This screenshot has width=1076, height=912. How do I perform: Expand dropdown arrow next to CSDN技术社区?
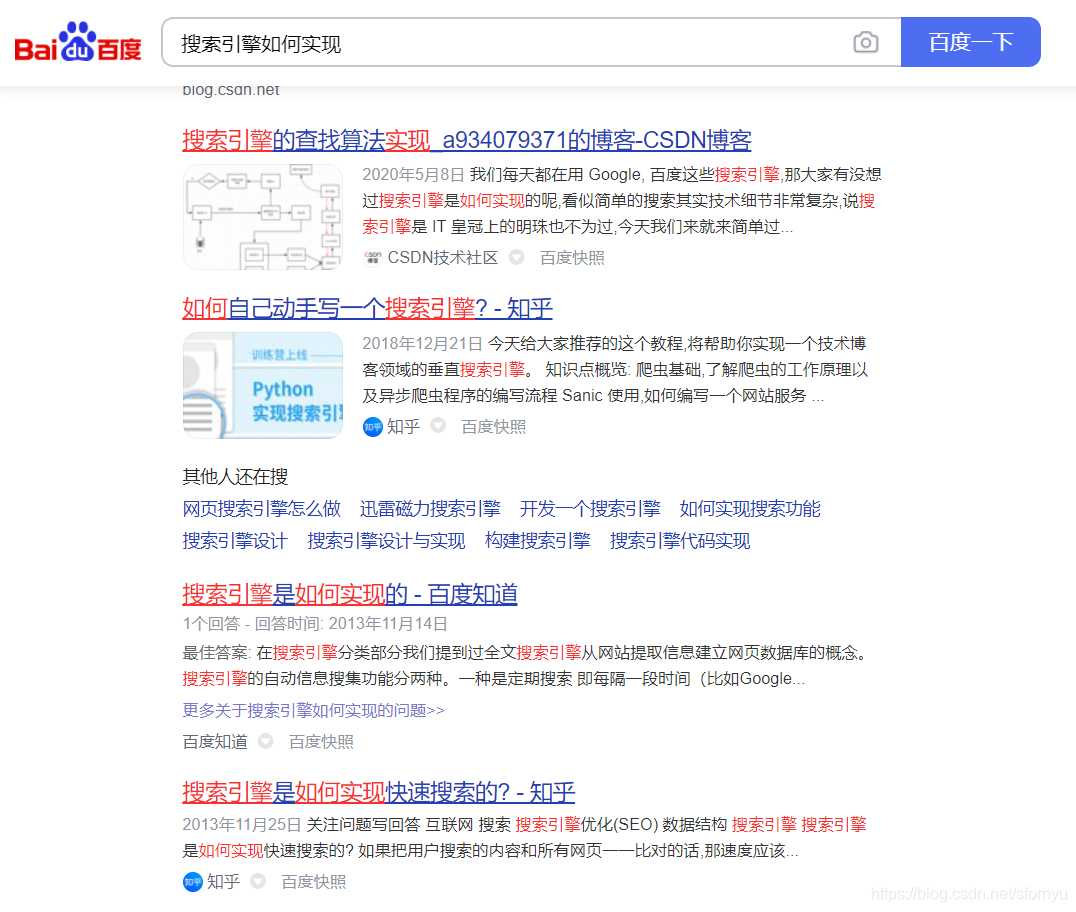tap(517, 257)
